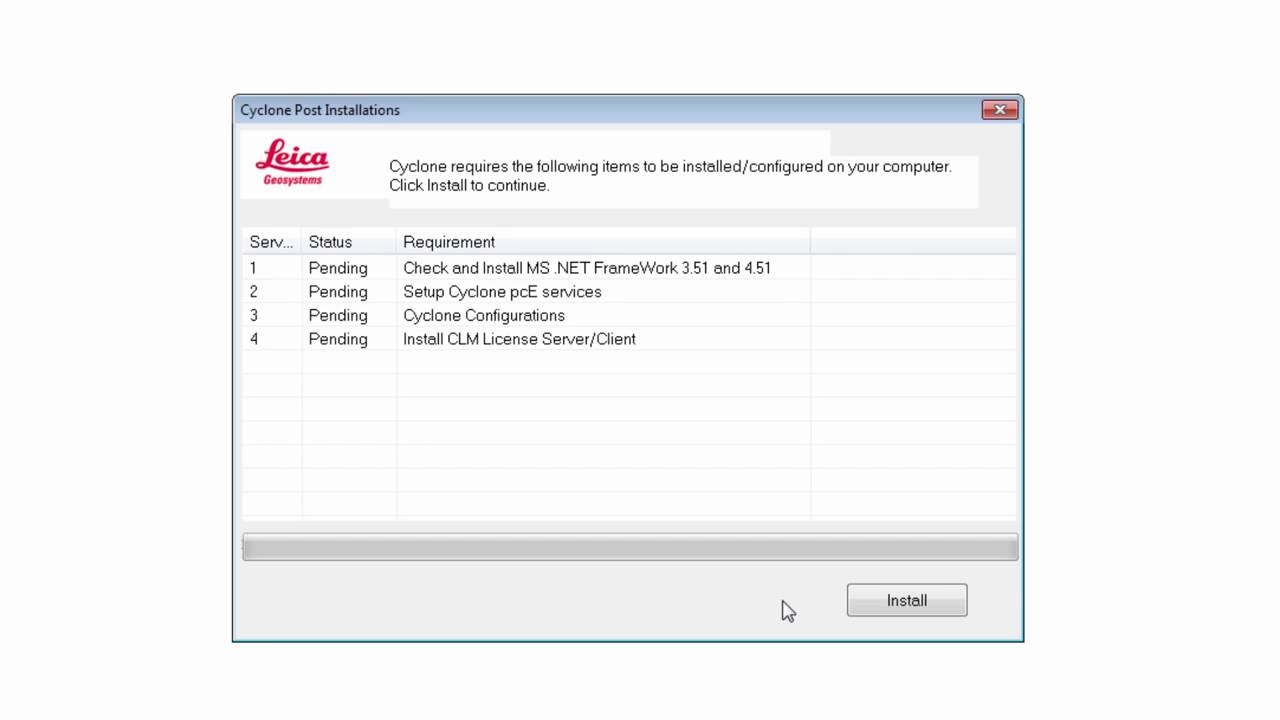Select row "Check and Install MS .NET FrameWork 3.51 and 4.51"

tap(629, 268)
